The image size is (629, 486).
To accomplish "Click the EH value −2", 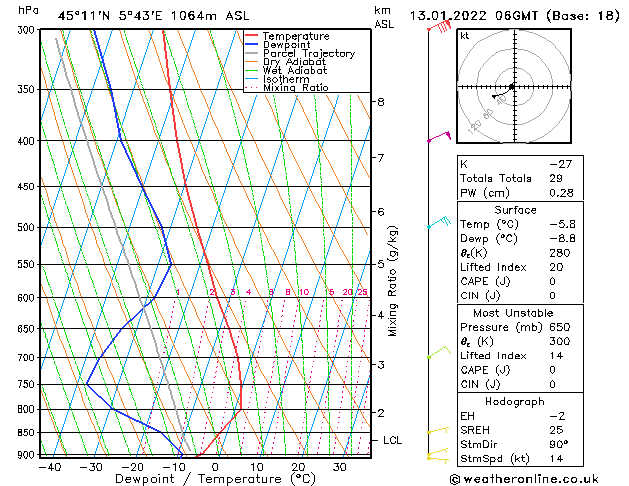I will pyautogui.click(x=557, y=416).
